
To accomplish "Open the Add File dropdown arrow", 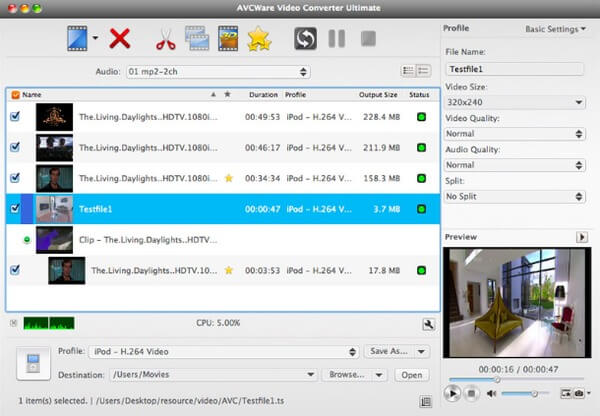I will pos(95,38).
